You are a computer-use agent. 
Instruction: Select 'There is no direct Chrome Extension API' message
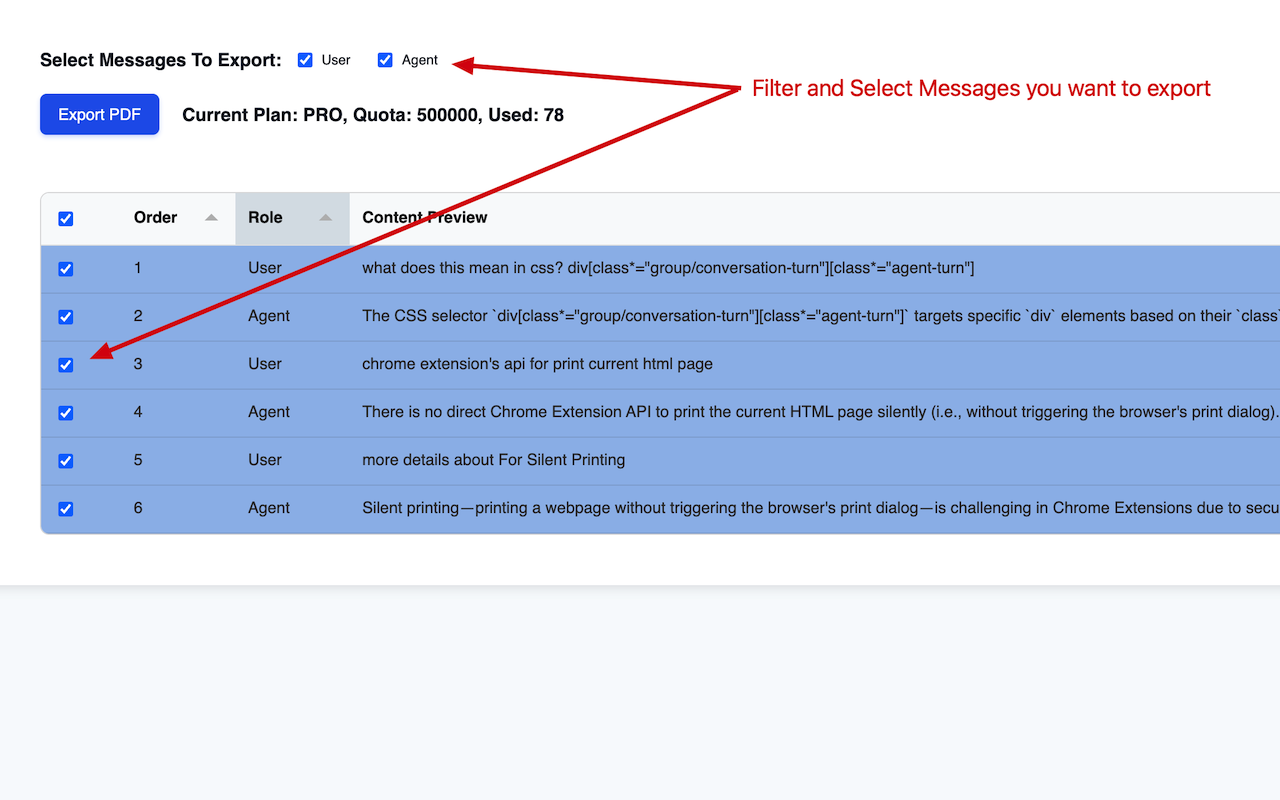[x=821, y=412]
